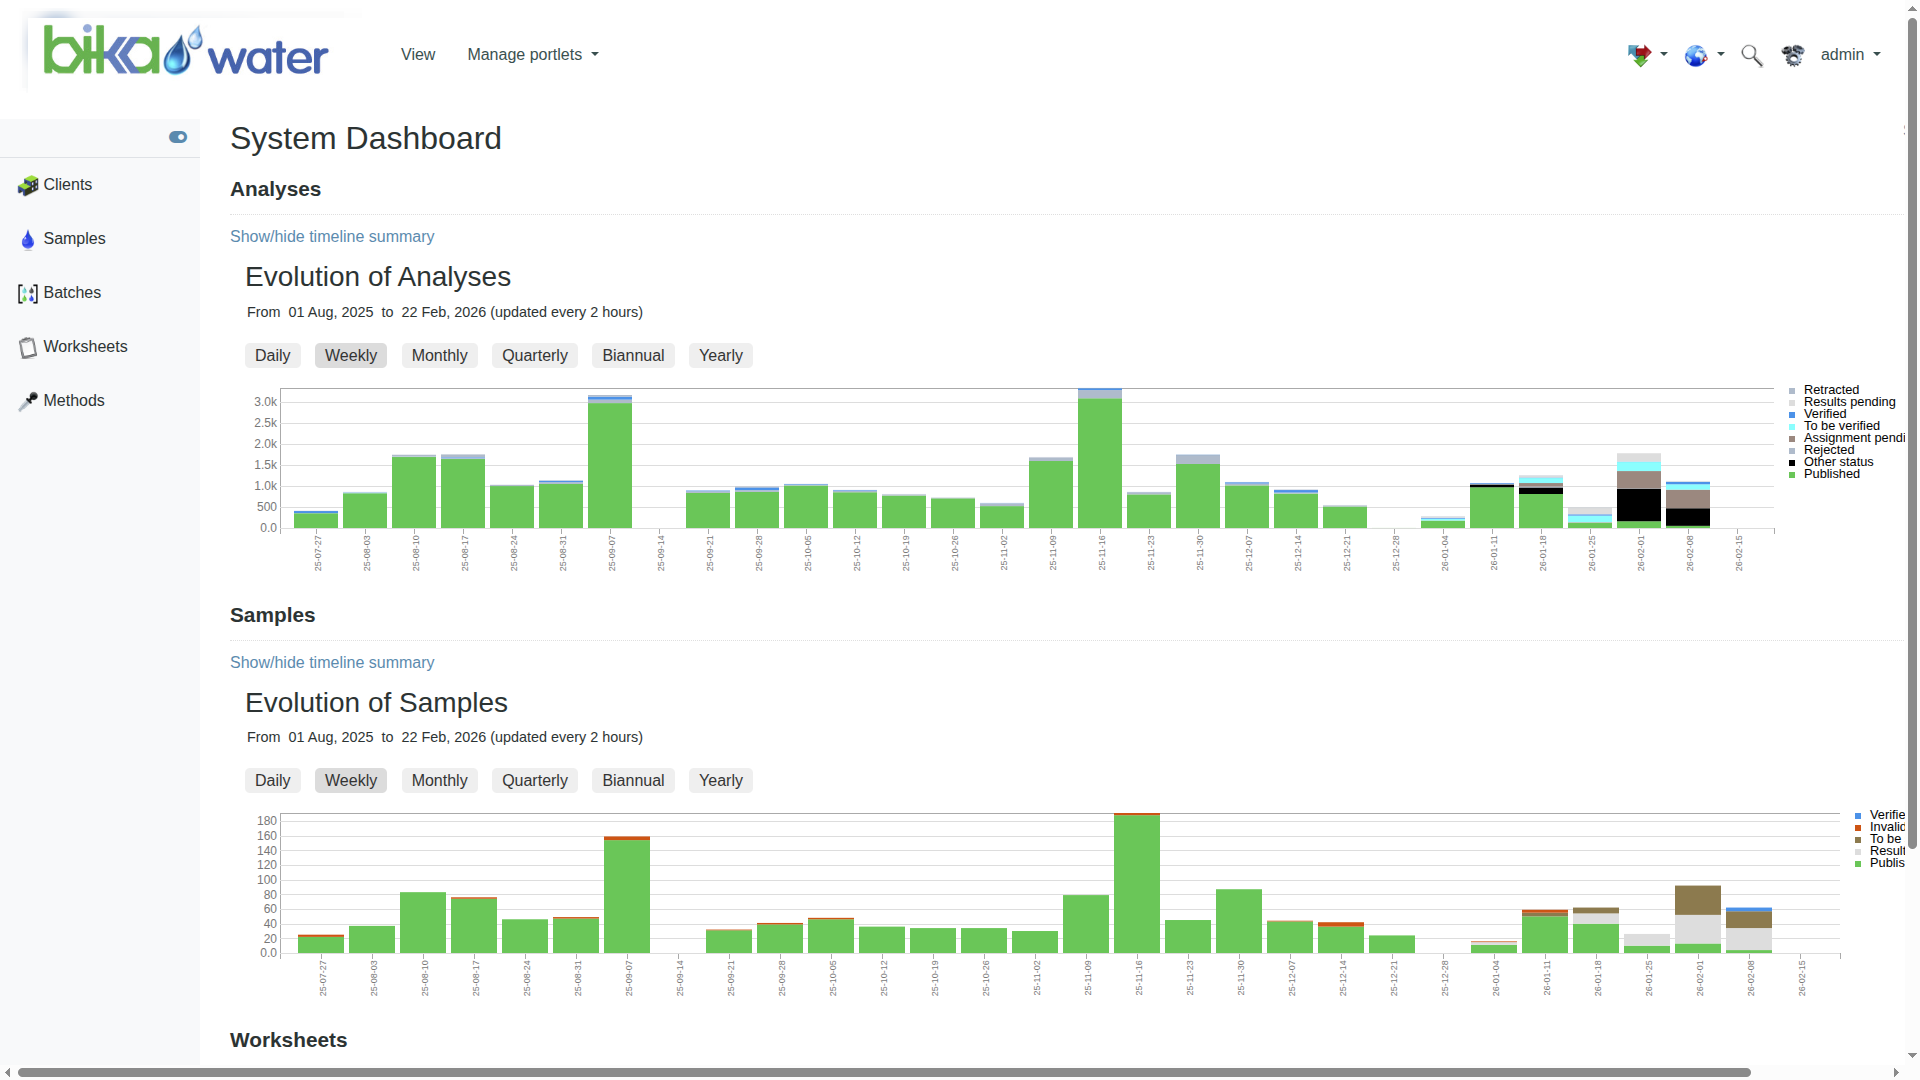Click the magnifying glass search icon
The width and height of the screenshot is (1920, 1080).
click(x=1751, y=55)
